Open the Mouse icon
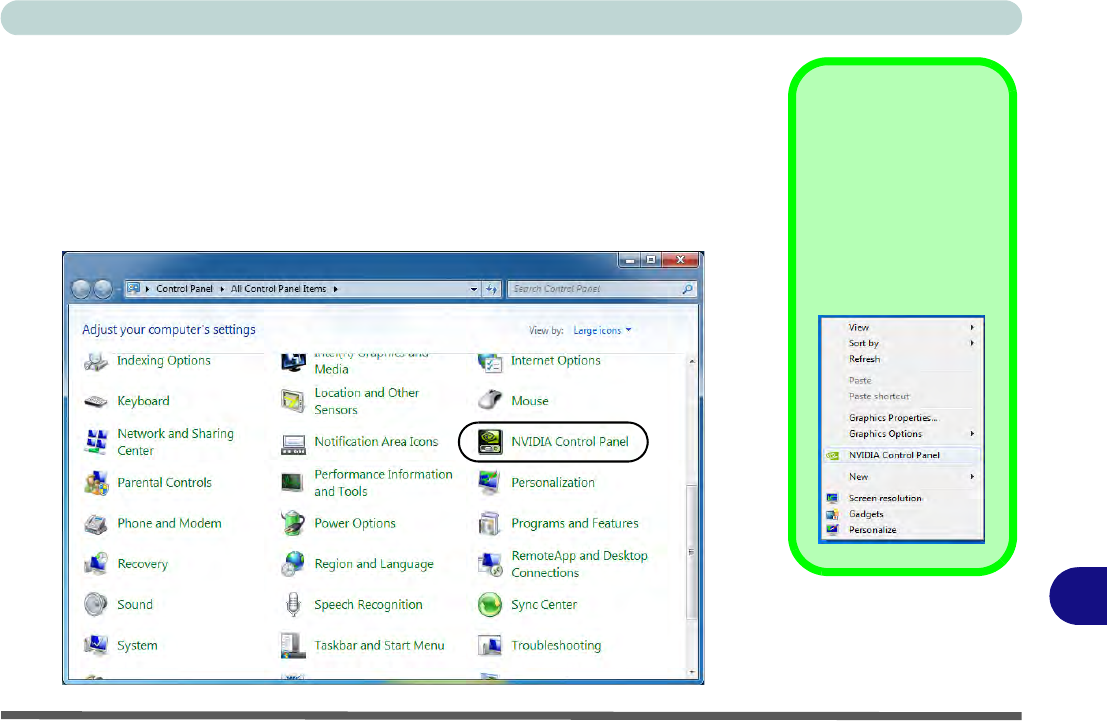 pos(490,400)
